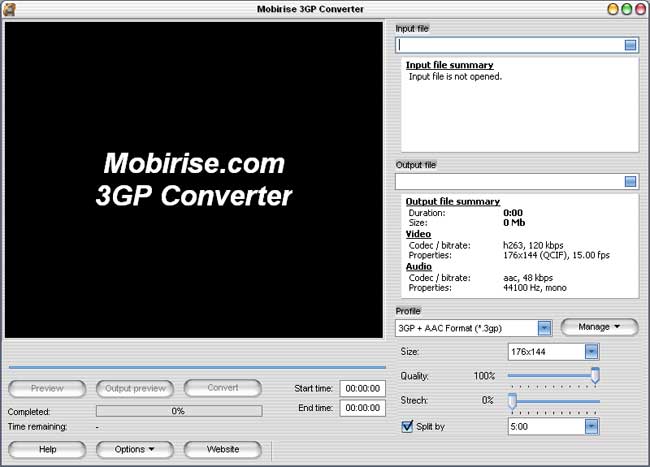This screenshot has height=467, width=650.
Task: Open the Manage dropdown button
Action: coord(599,327)
